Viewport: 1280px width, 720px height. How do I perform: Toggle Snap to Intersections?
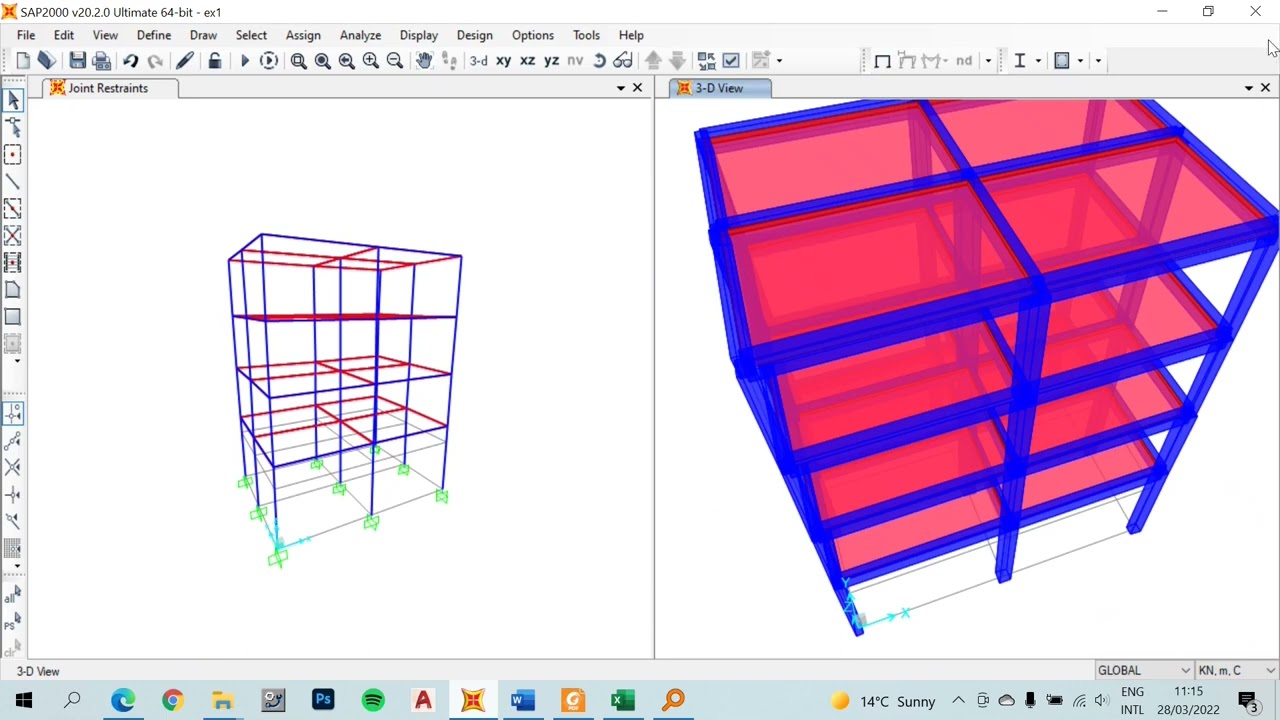13,467
